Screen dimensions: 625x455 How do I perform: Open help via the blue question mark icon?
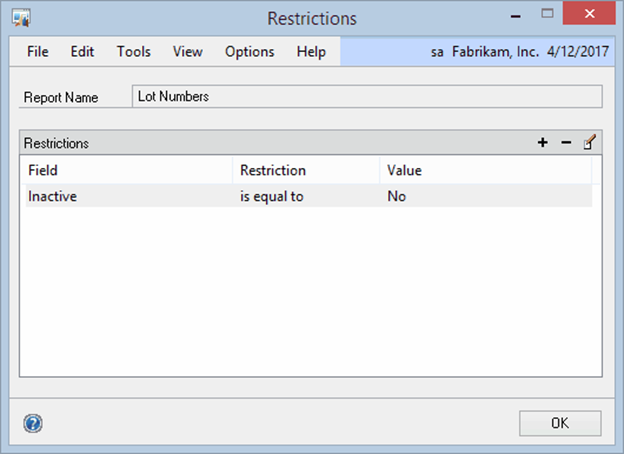click(33, 423)
